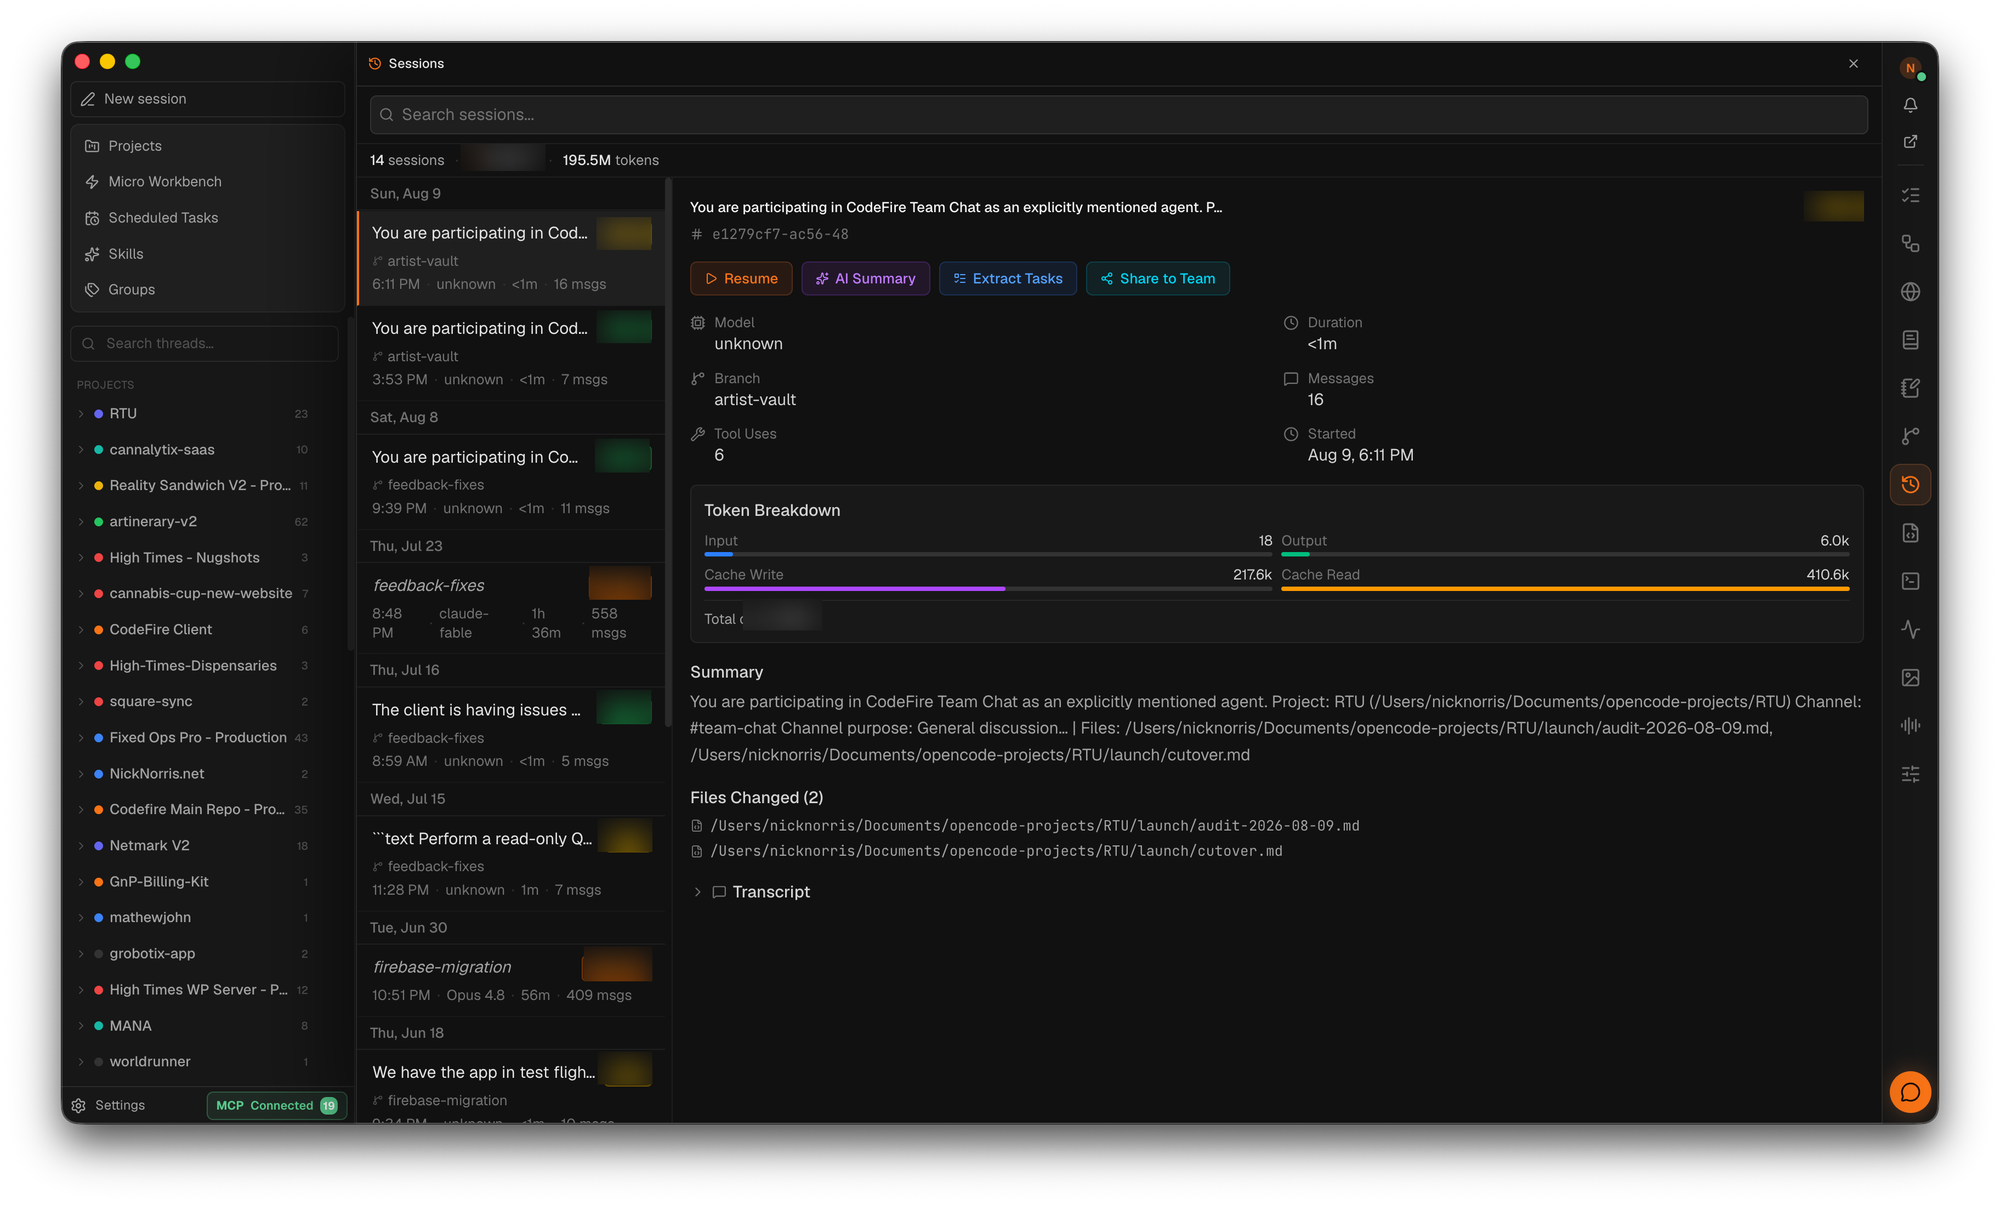Open the sliders configuration panel icon
Image resolution: width=2000 pixels, height=1205 pixels.
(x=1910, y=774)
